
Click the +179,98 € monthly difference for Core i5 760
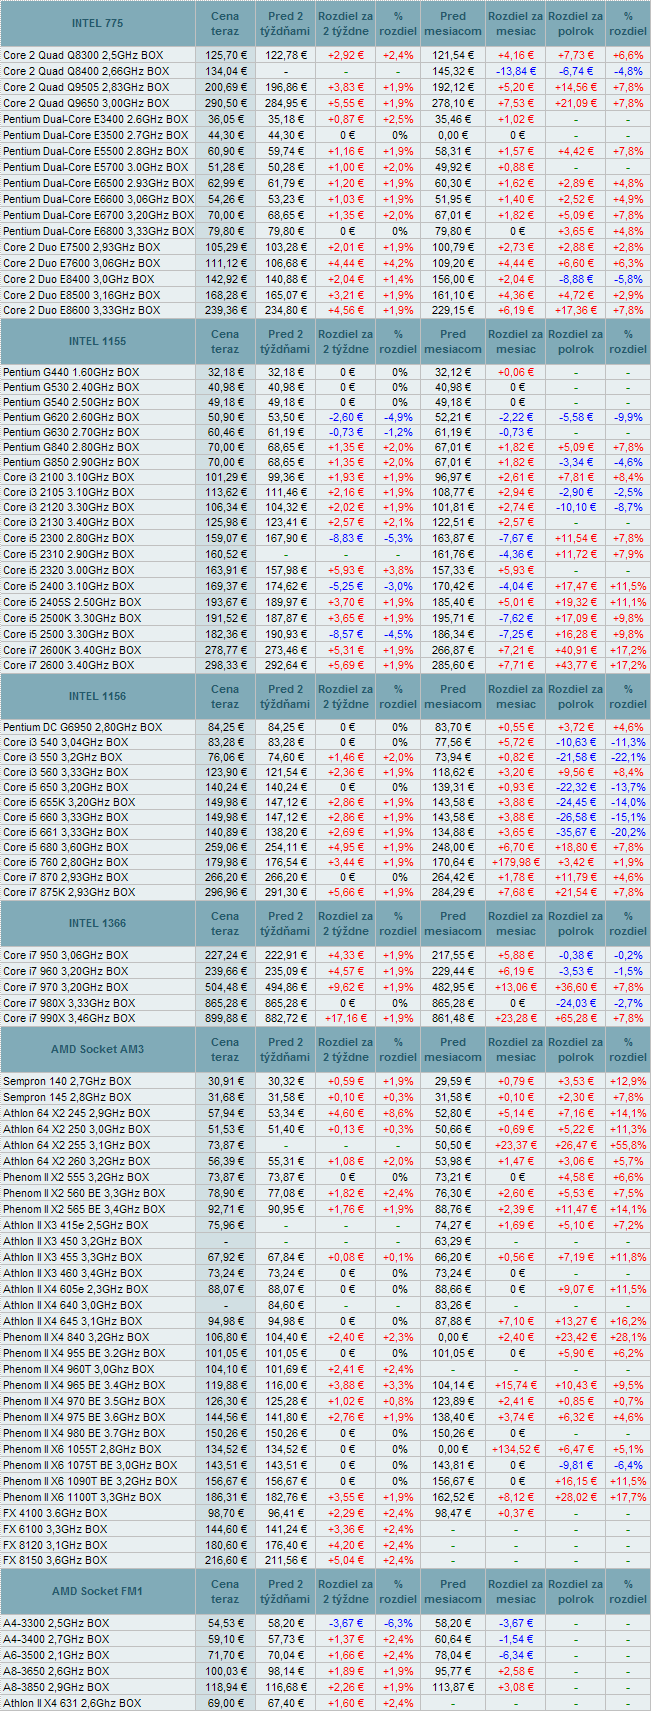516,863
